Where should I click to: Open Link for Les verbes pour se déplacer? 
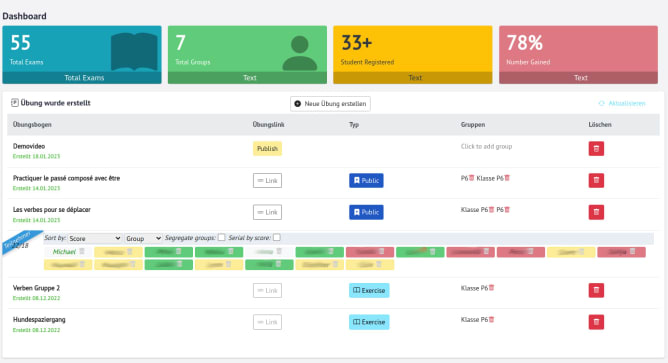pos(267,212)
